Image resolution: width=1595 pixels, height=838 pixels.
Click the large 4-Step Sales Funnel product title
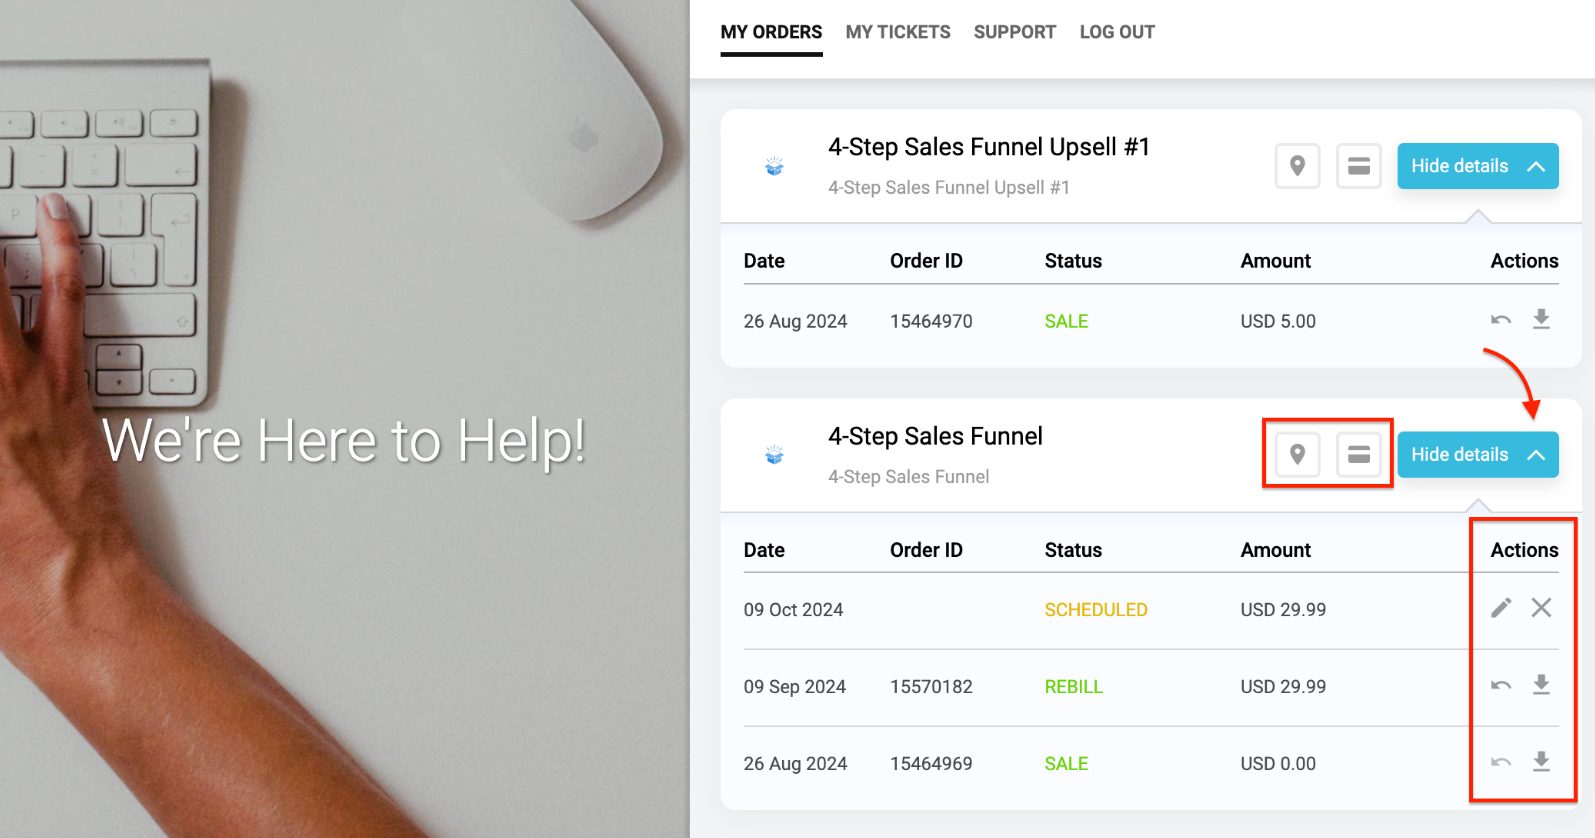935,436
